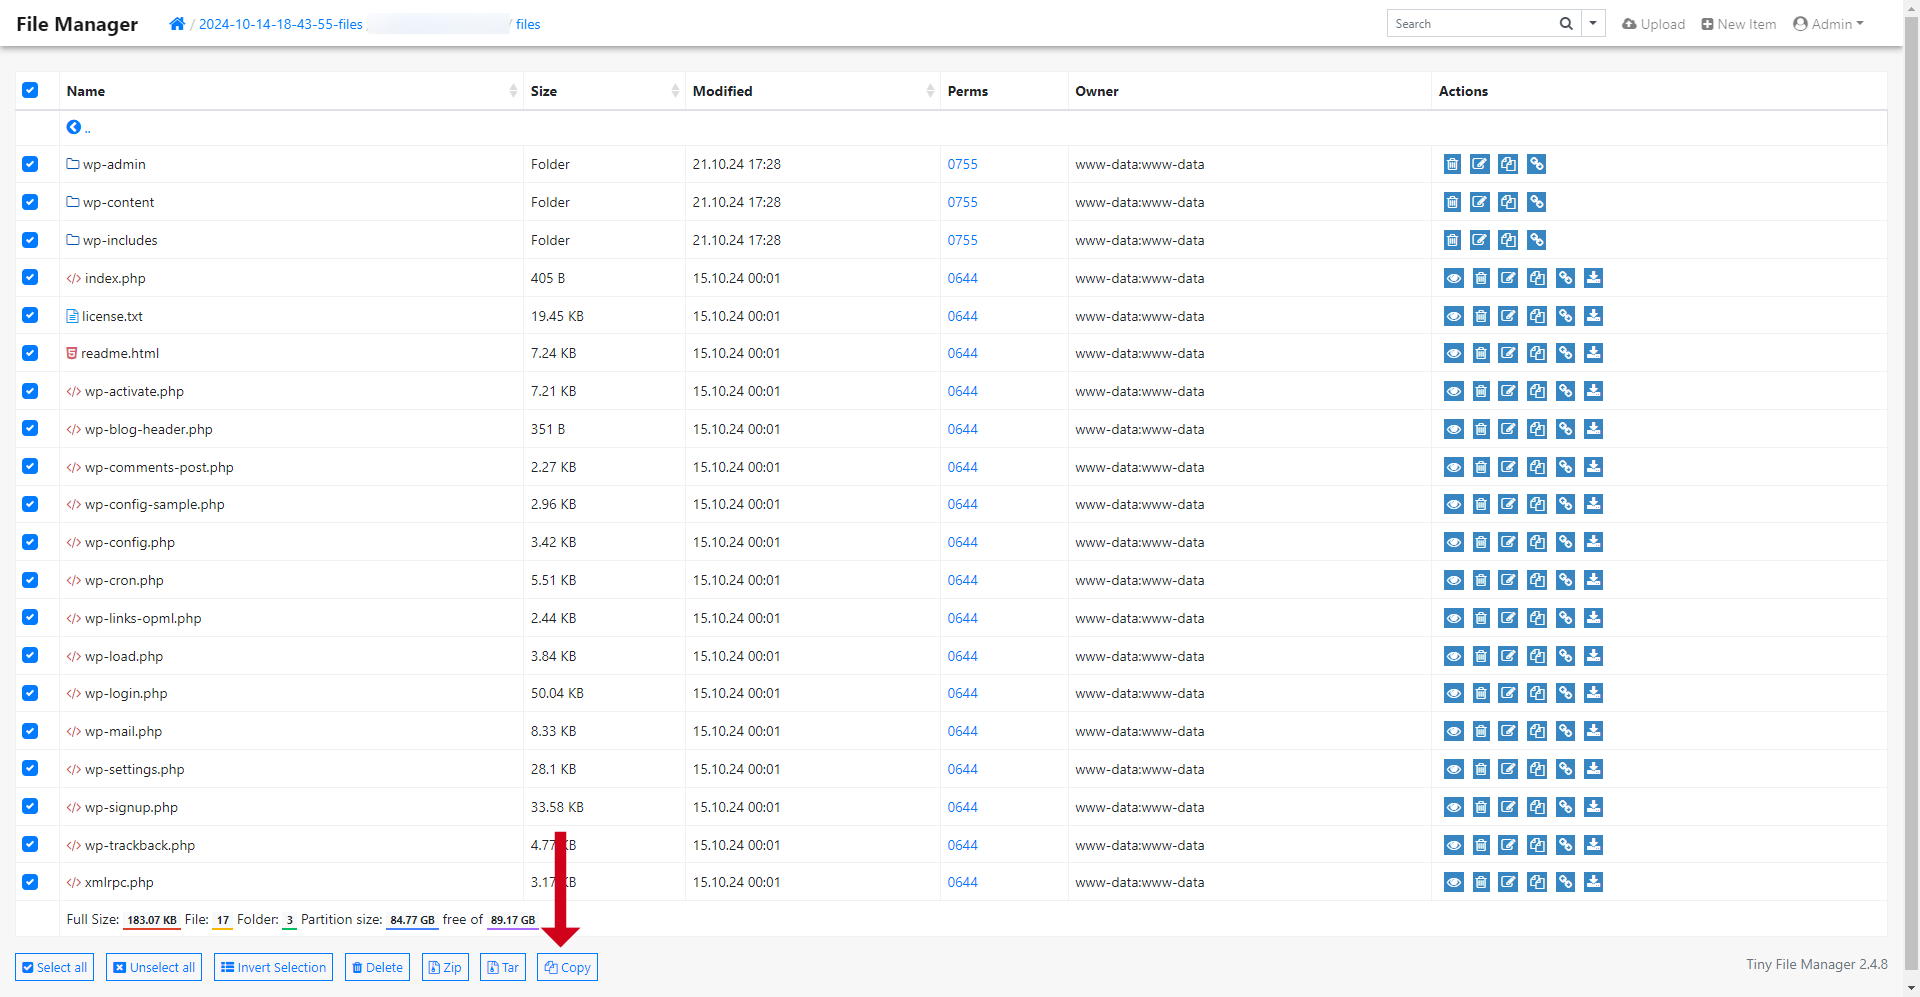The height and width of the screenshot is (997, 1920).
Task: Choose New Item in top navigation
Action: pos(1739,24)
